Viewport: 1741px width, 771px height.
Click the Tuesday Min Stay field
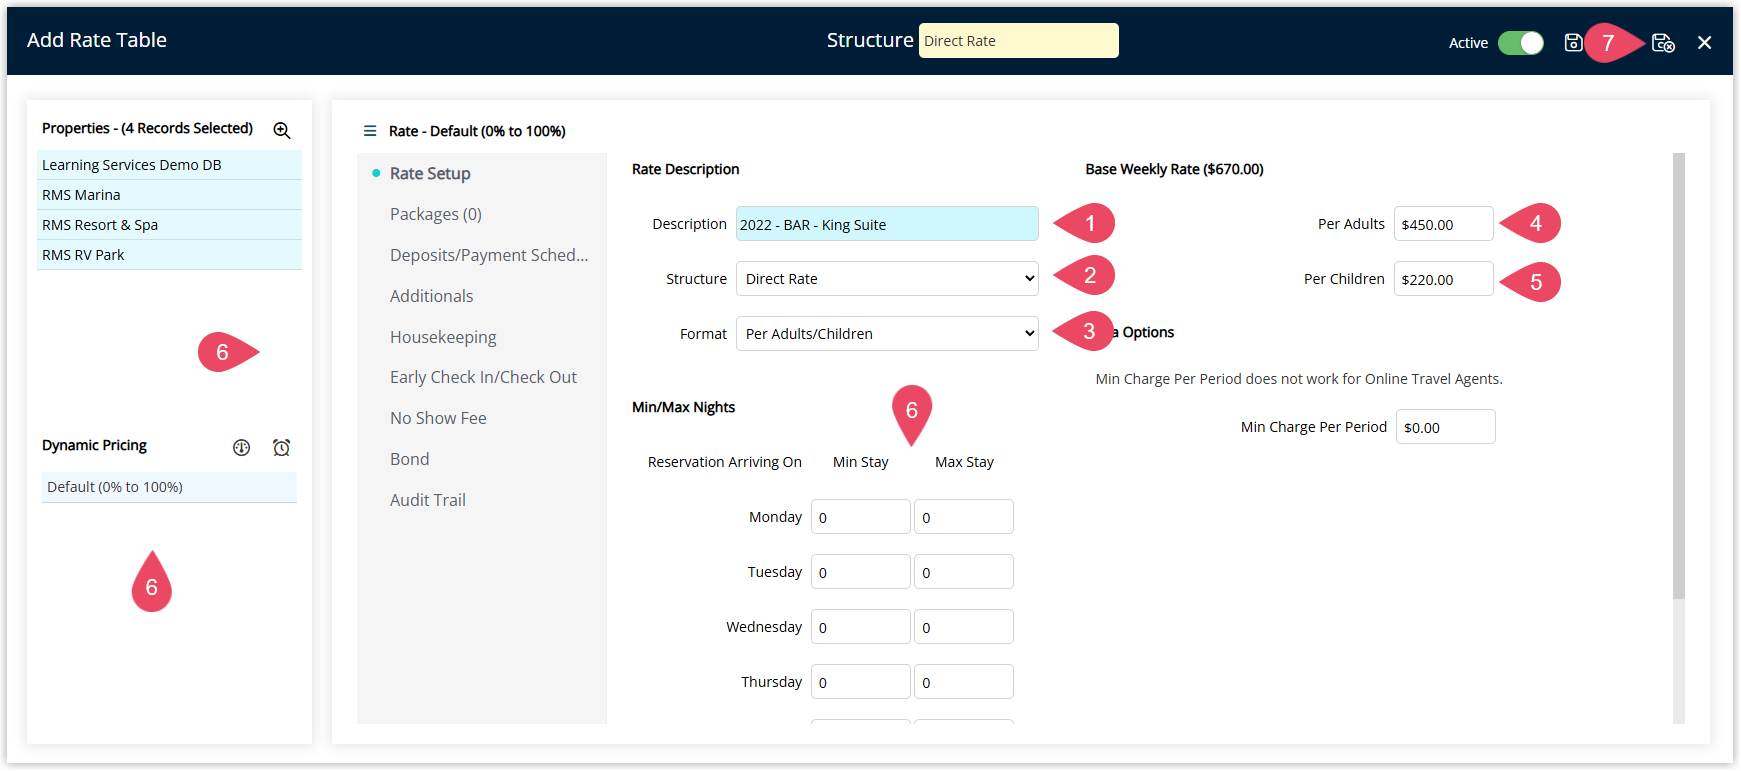click(860, 572)
